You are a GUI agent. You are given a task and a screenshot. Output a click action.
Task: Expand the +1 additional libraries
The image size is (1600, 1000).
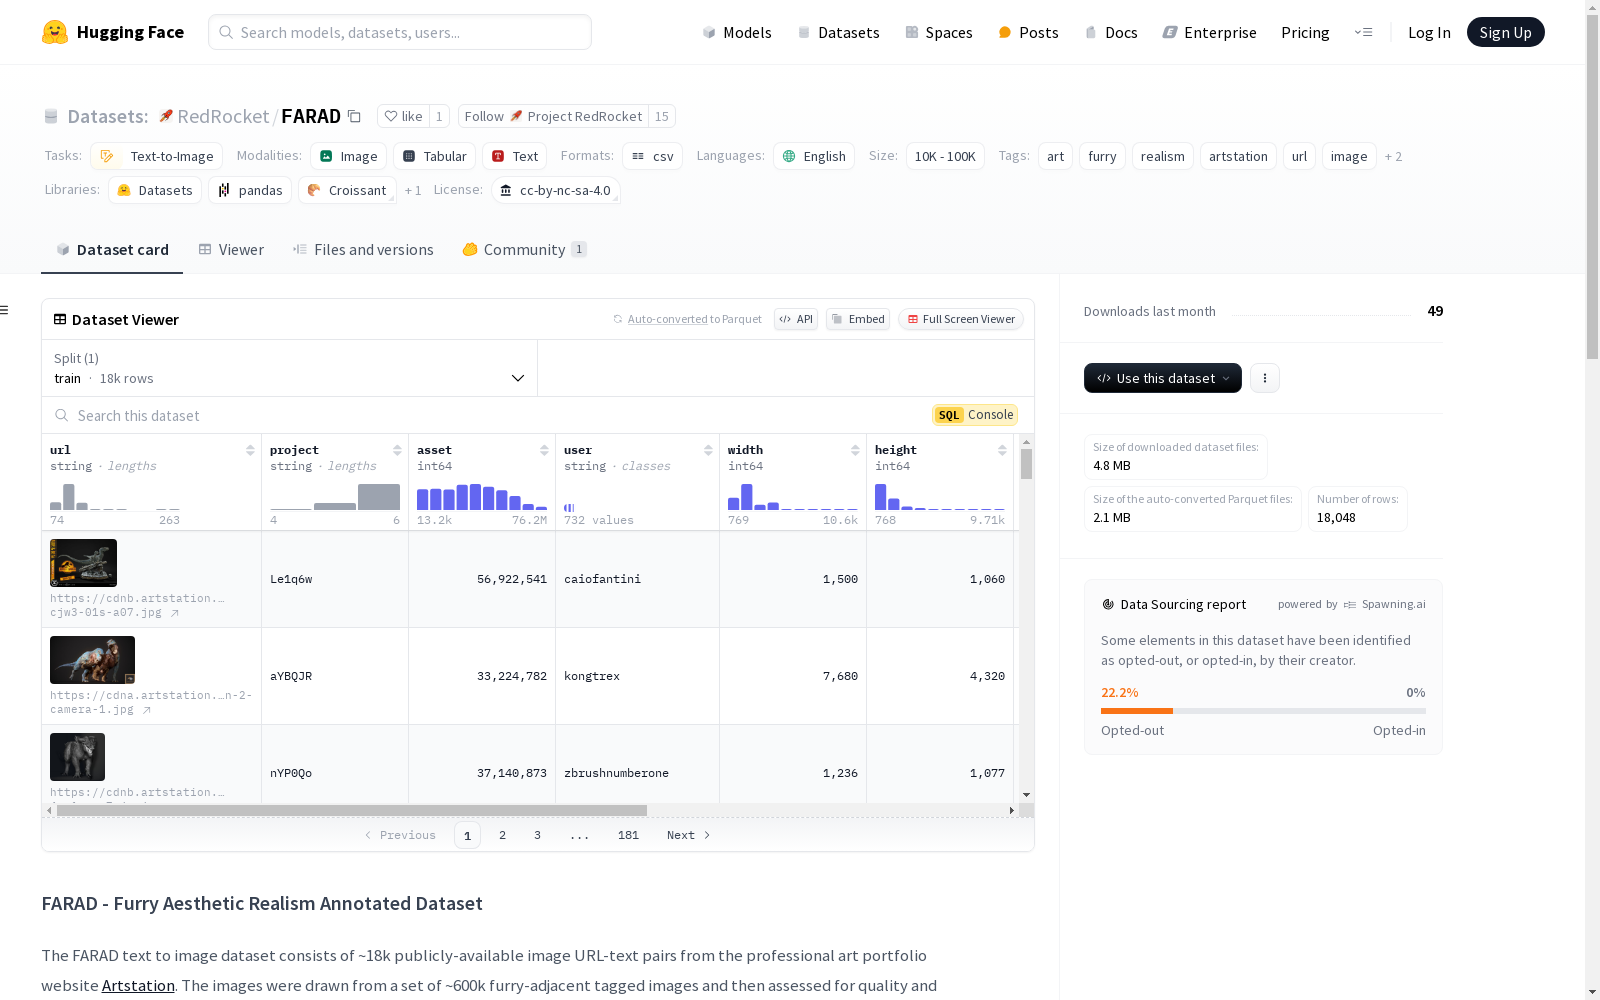[x=413, y=190]
